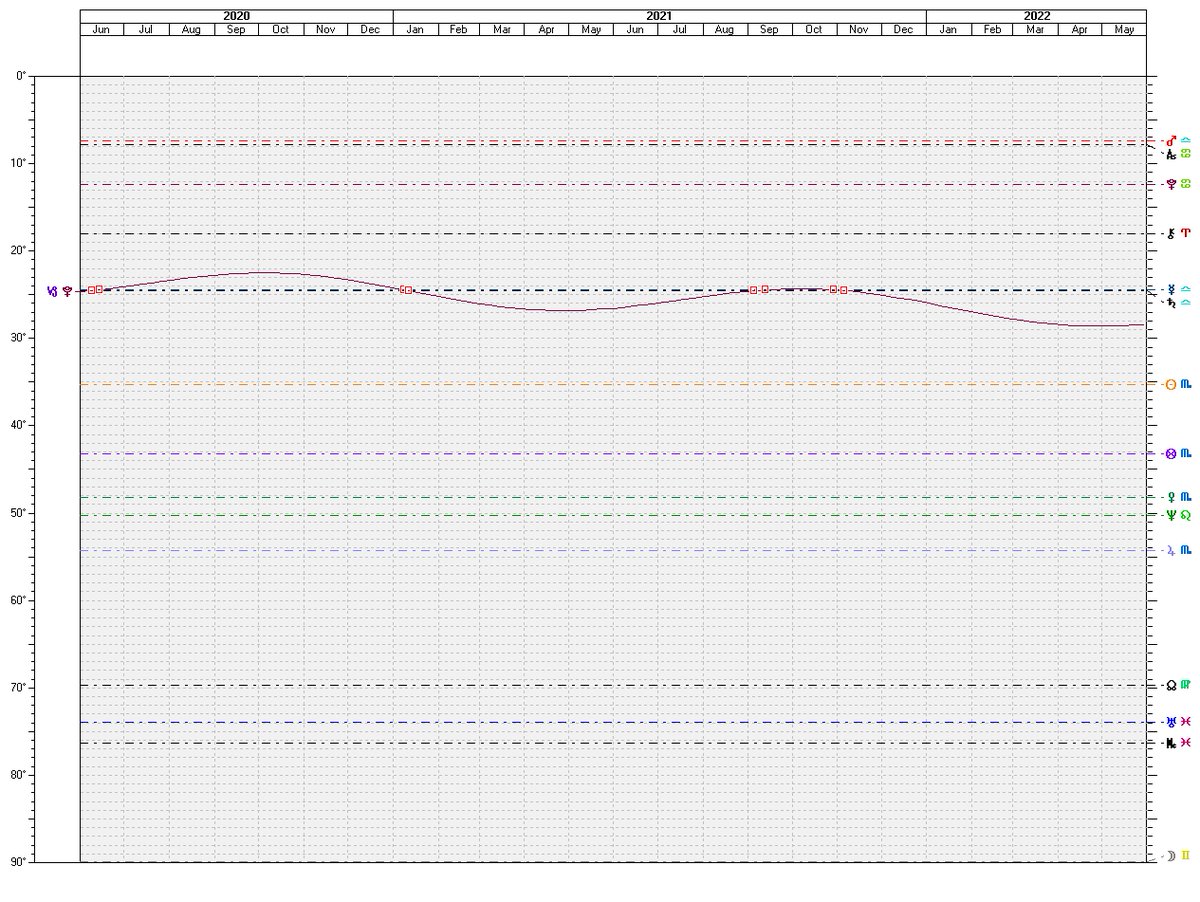
Task: Select the green Venus glyph
Action: click(x=1171, y=496)
